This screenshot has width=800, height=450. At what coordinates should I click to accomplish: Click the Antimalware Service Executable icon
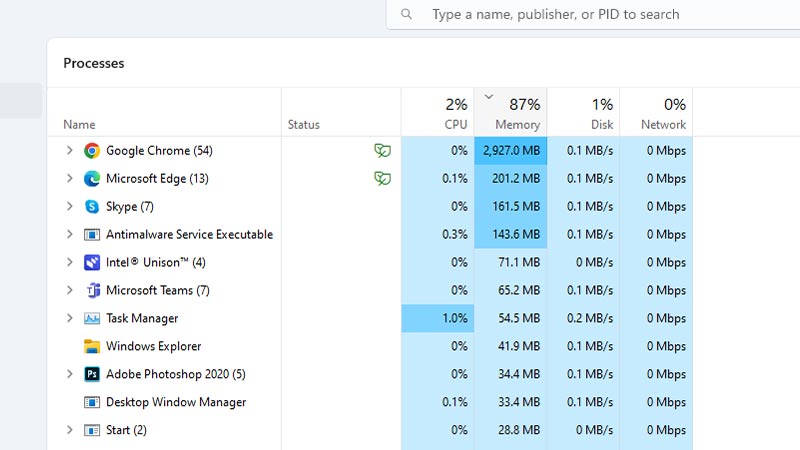click(92, 235)
